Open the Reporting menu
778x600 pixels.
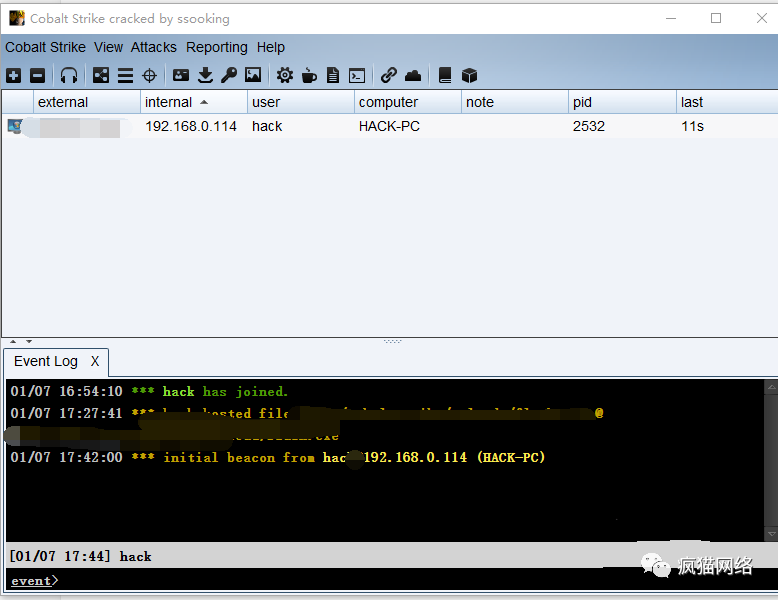point(216,47)
